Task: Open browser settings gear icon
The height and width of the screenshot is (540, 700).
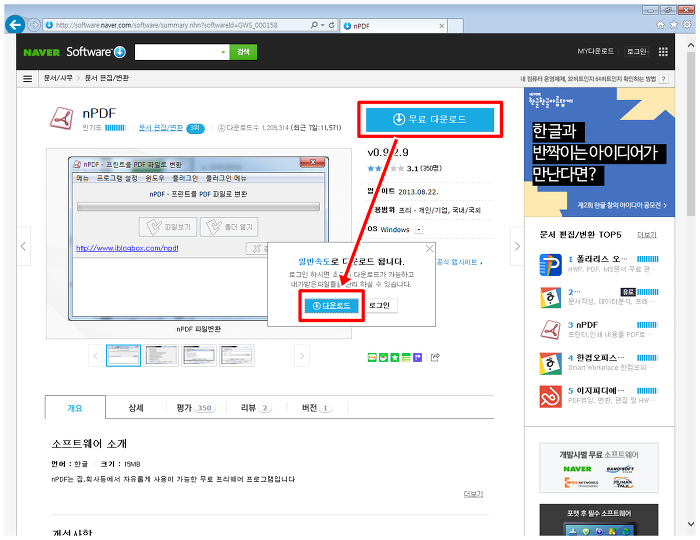Action: [x=688, y=25]
